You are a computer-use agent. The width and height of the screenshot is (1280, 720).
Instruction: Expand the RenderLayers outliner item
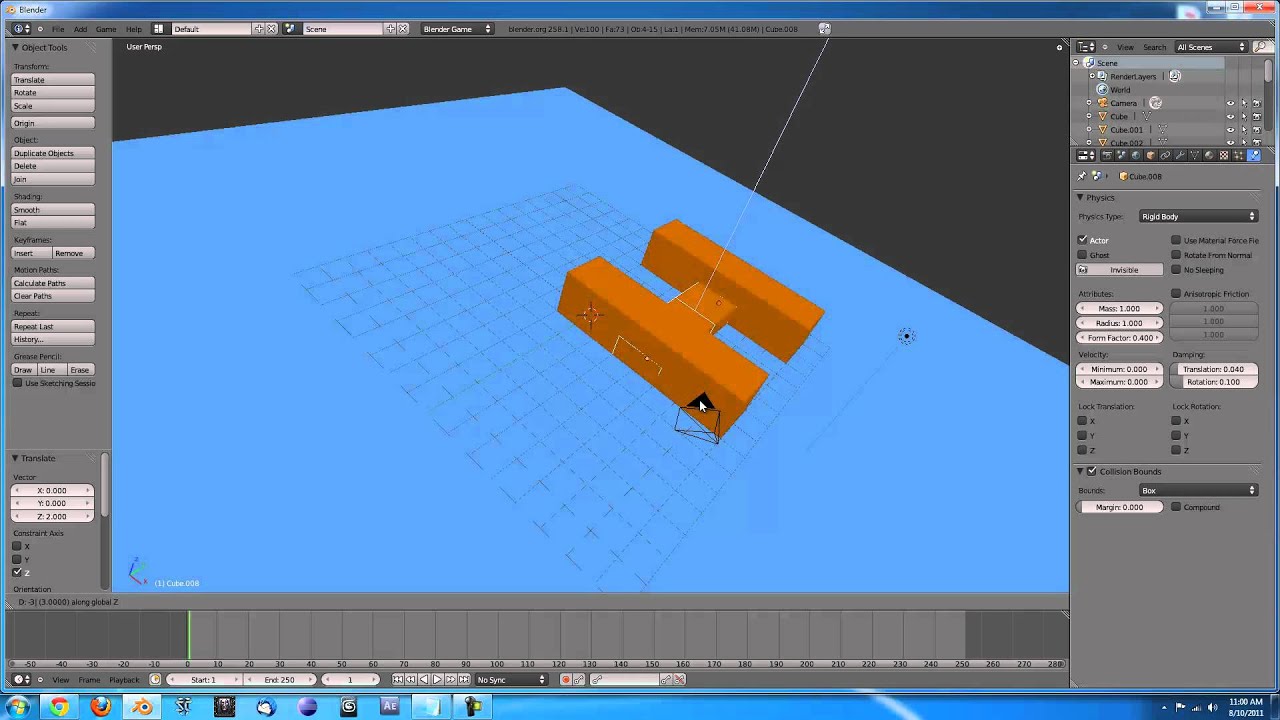click(1091, 76)
